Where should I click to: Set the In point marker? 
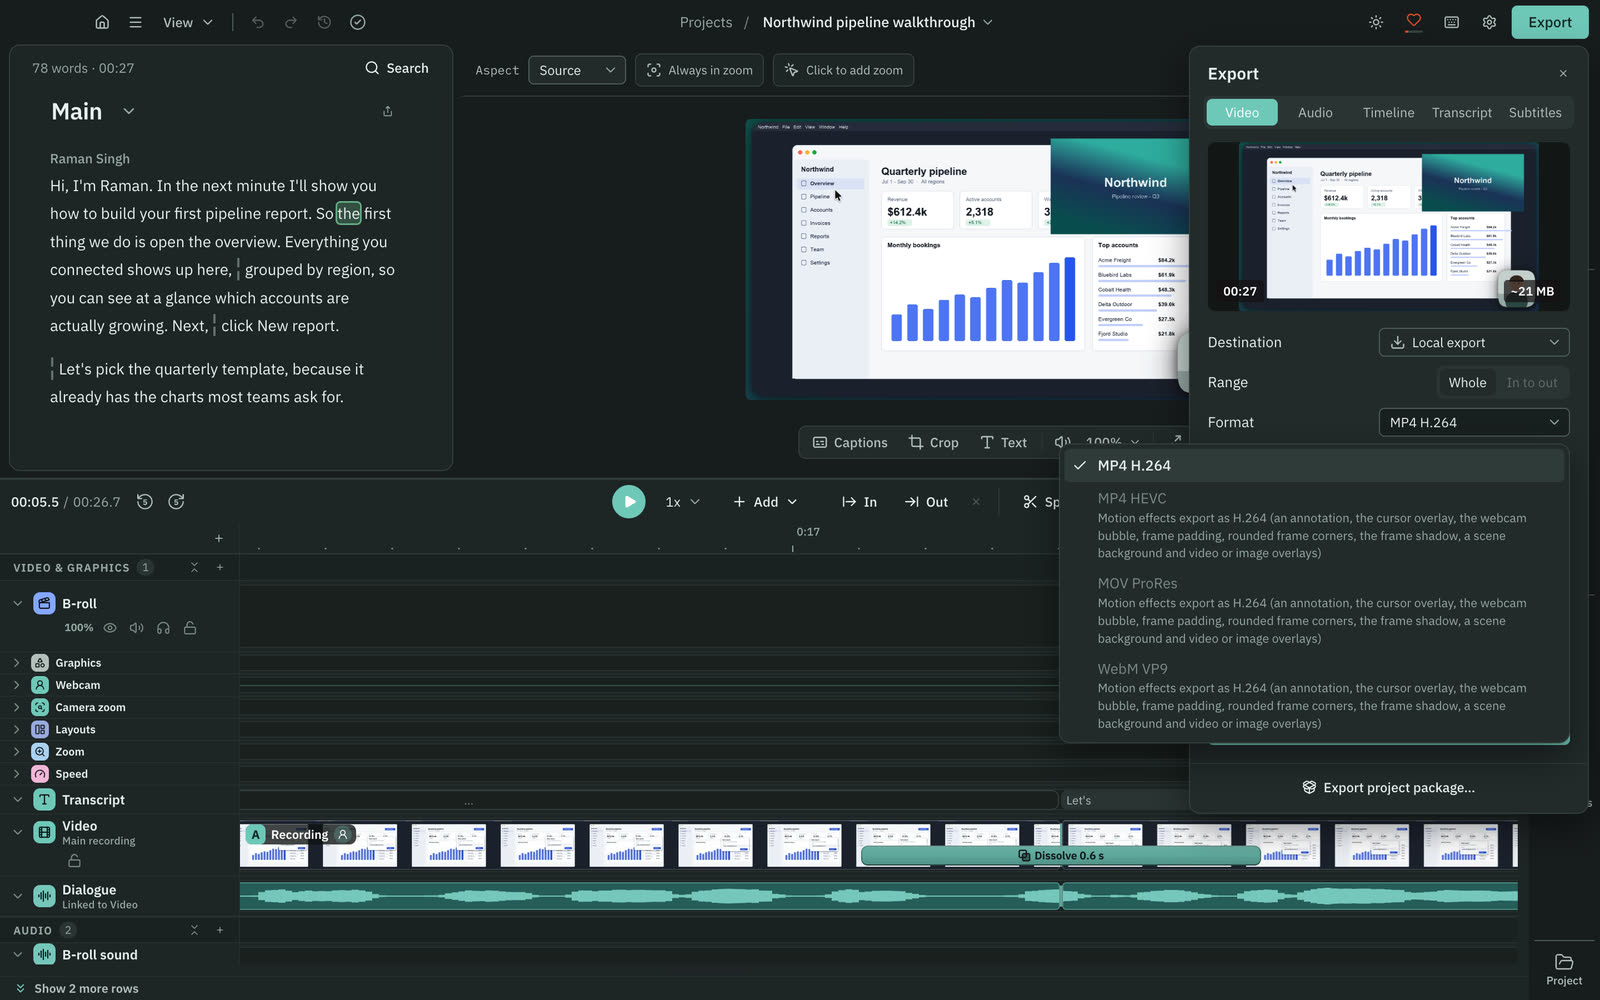[859, 502]
